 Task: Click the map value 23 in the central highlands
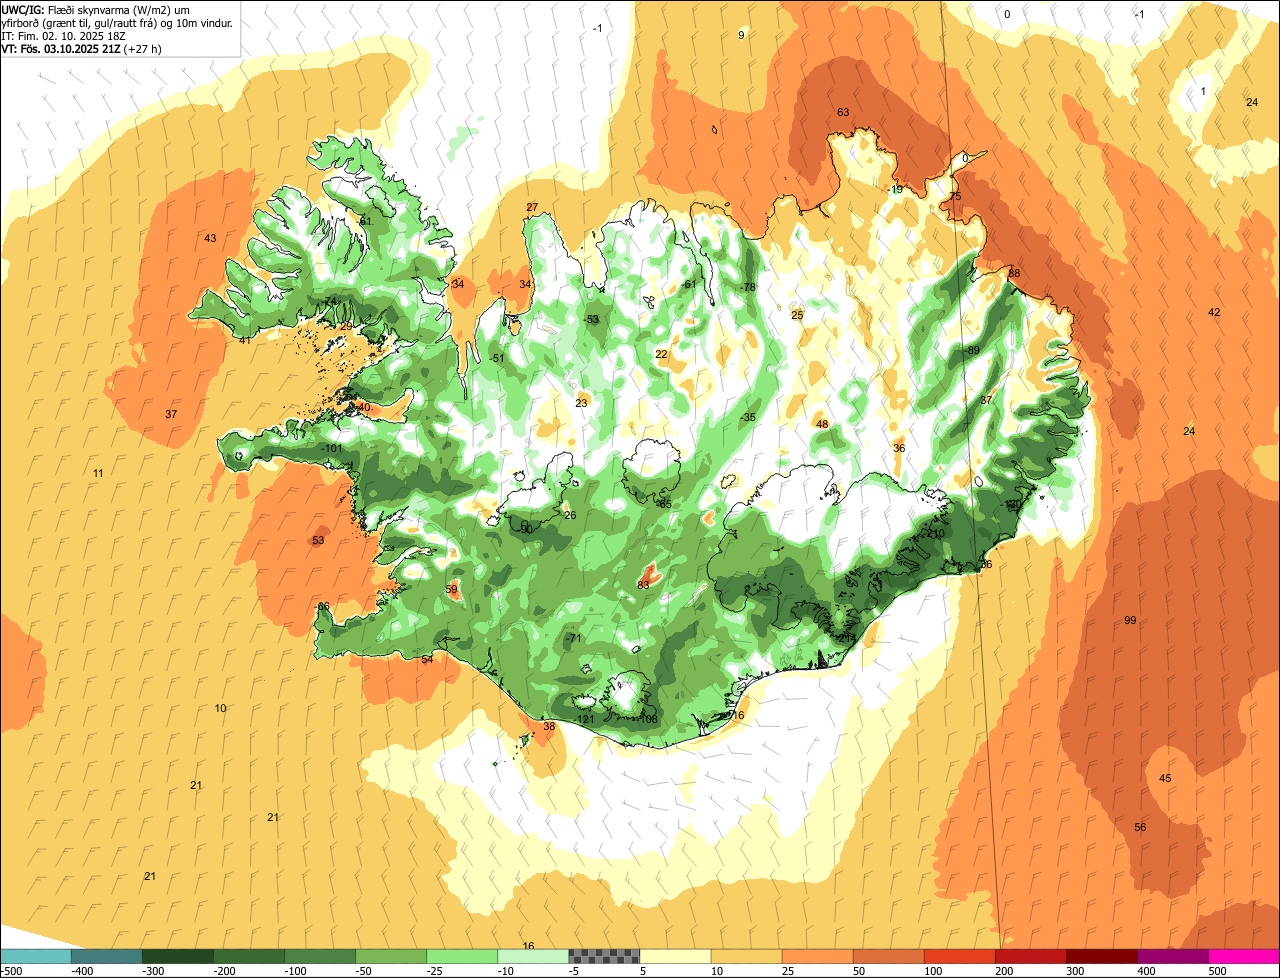[x=582, y=404]
